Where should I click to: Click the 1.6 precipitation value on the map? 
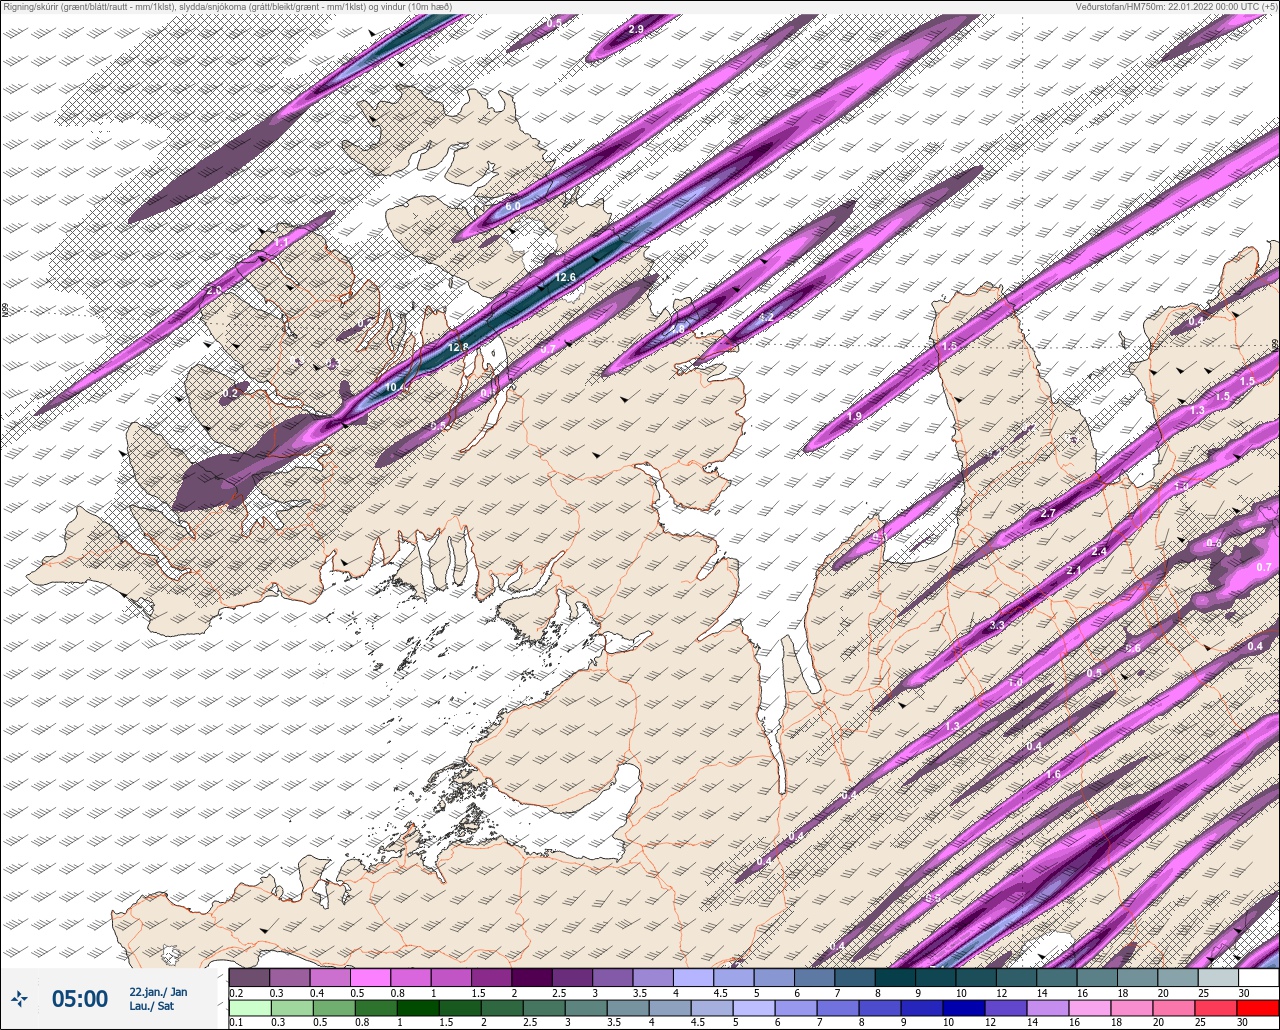1053,775
